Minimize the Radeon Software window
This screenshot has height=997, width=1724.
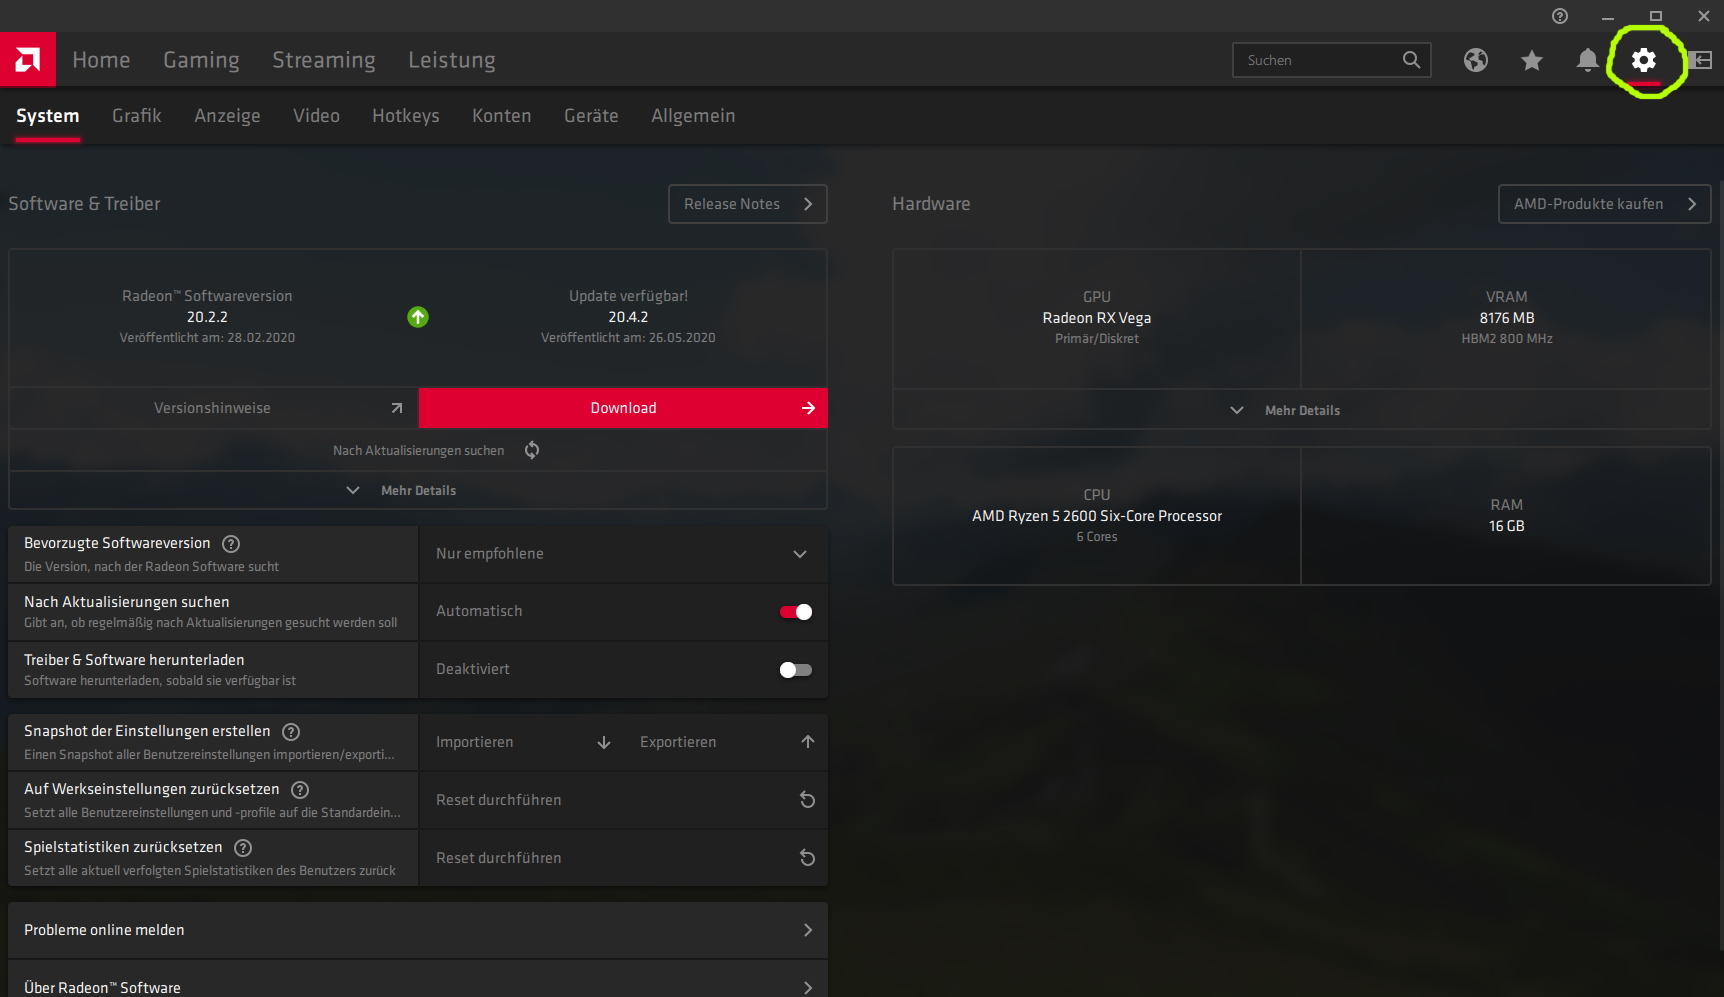tap(1608, 16)
